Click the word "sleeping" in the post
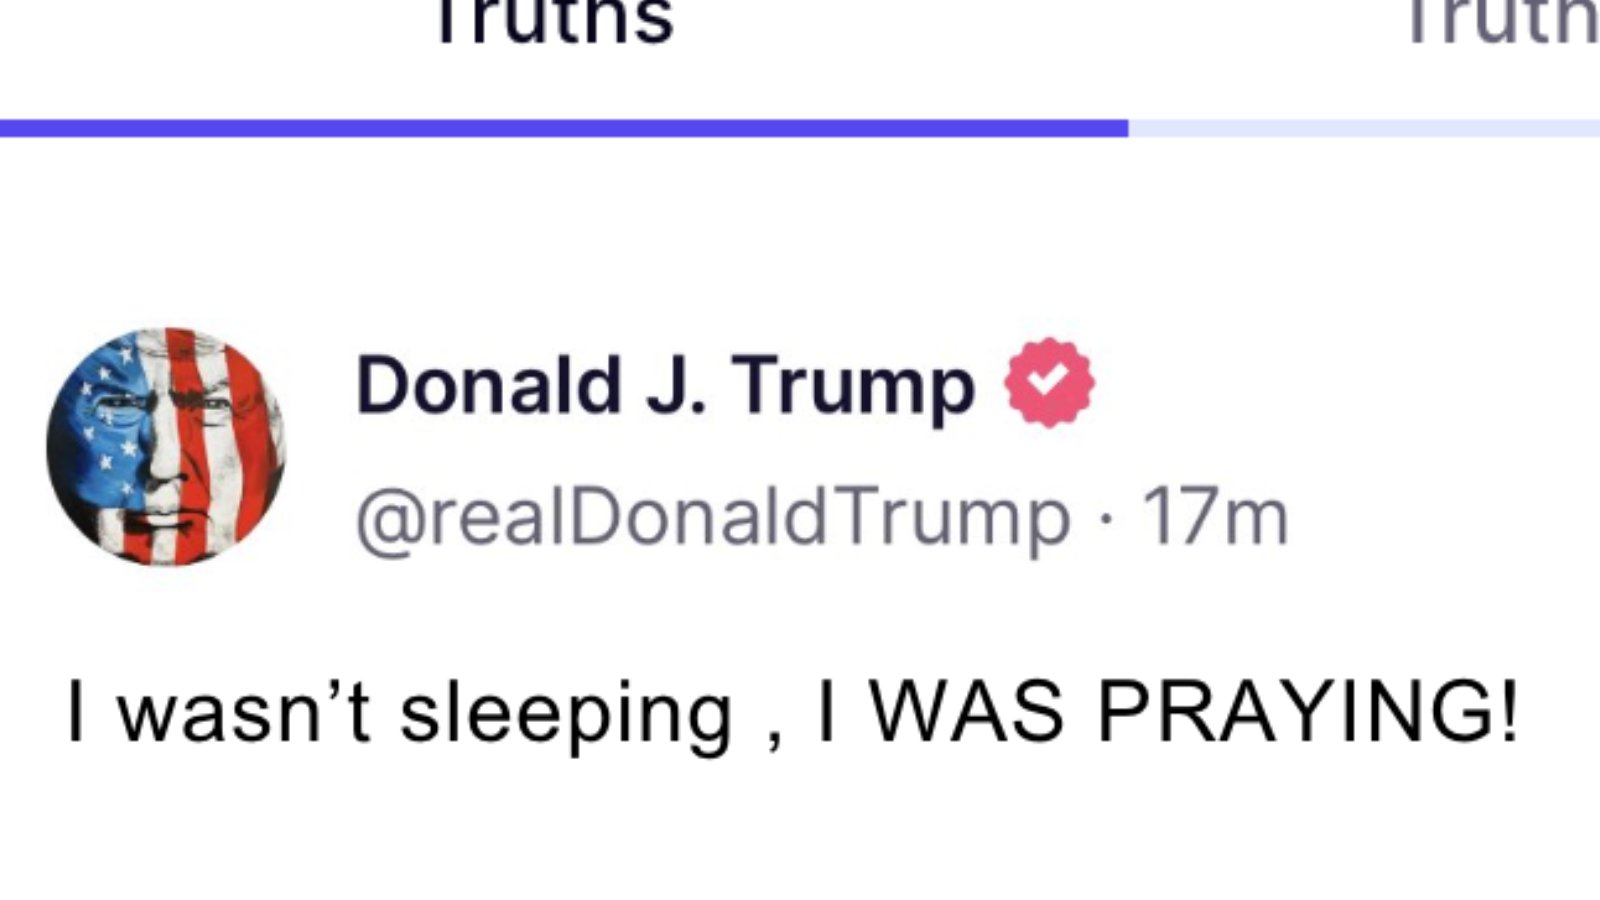 [567, 714]
